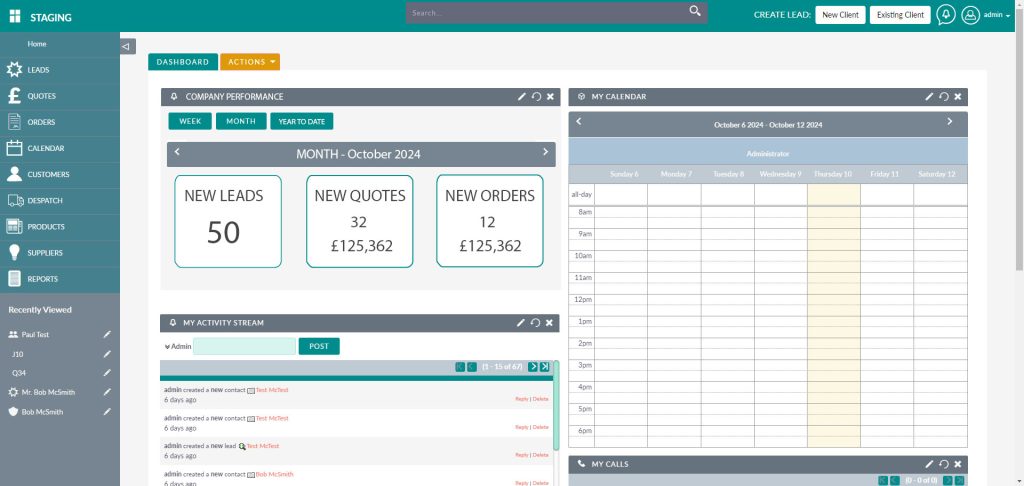This screenshot has height=486, width=1024.
Task: Click the New Client button
Action: [840, 15]
